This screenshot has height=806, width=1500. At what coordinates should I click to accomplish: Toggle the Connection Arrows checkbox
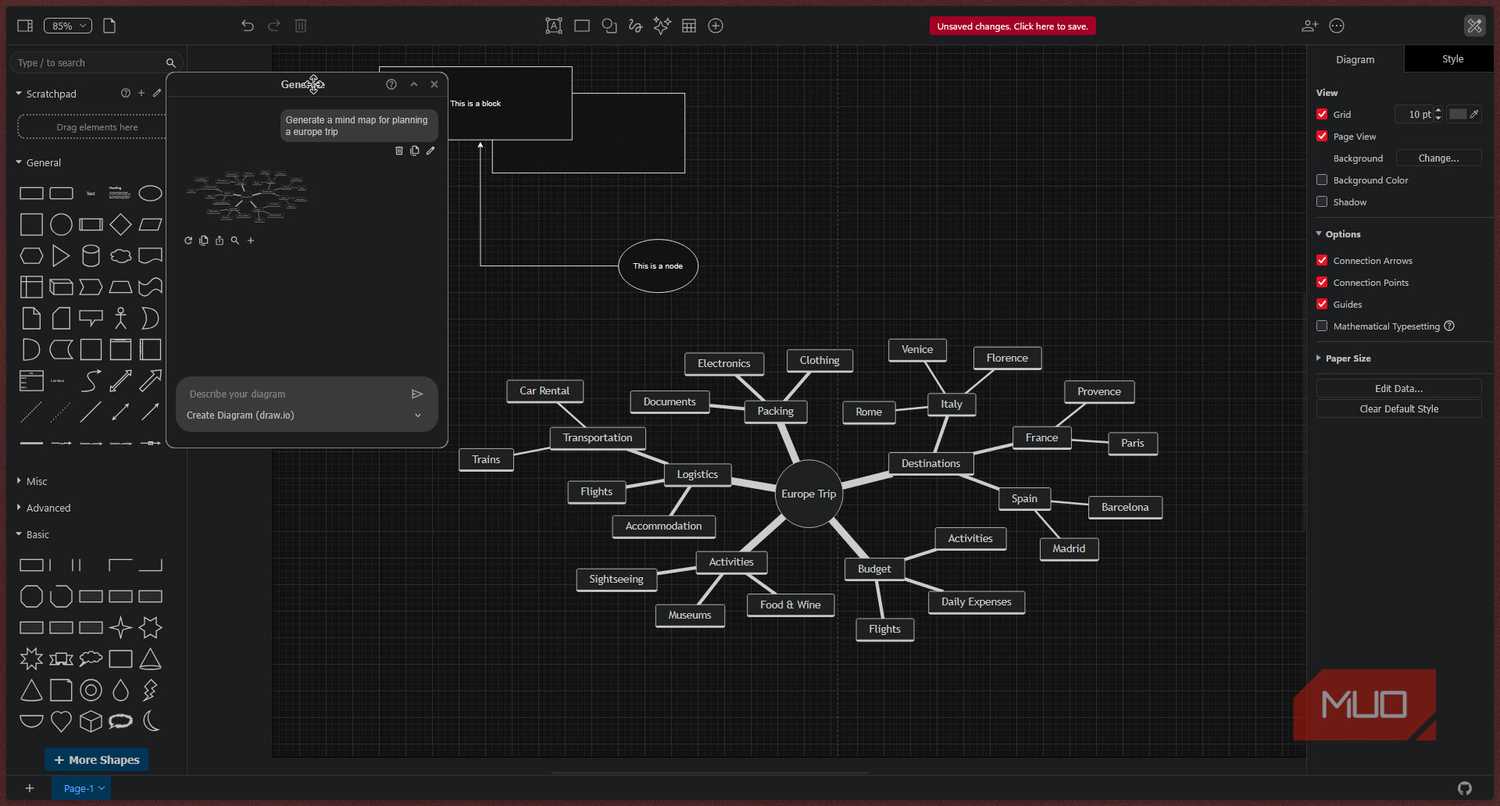point(1322,260)
